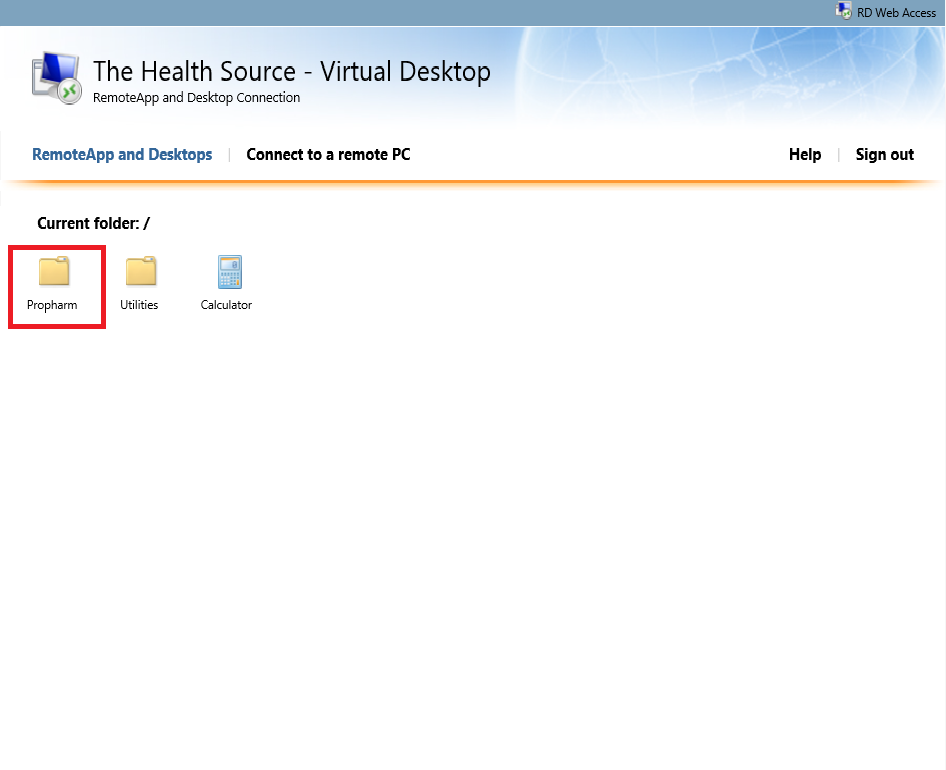
Task: Open the Utilities folder icon
Action: click(x=141, y=271)
